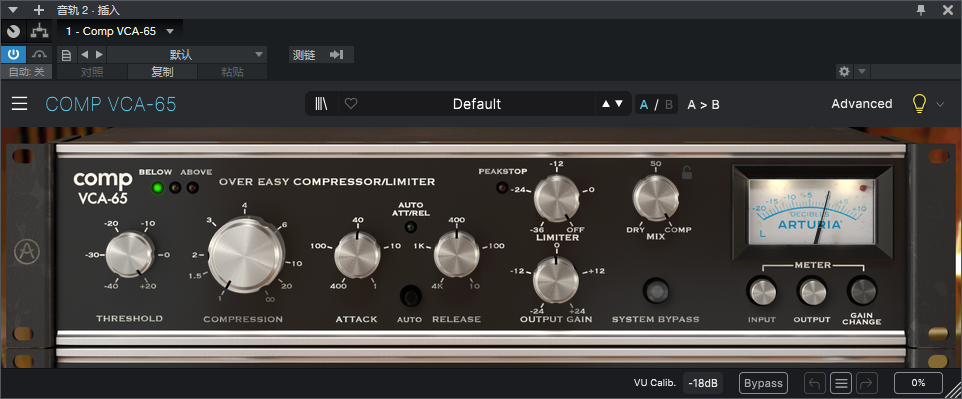Image resolution: width=962 pixels, height=399 pixels.
Task: Select previous preset with up arrow
Action: click(606, 104)
